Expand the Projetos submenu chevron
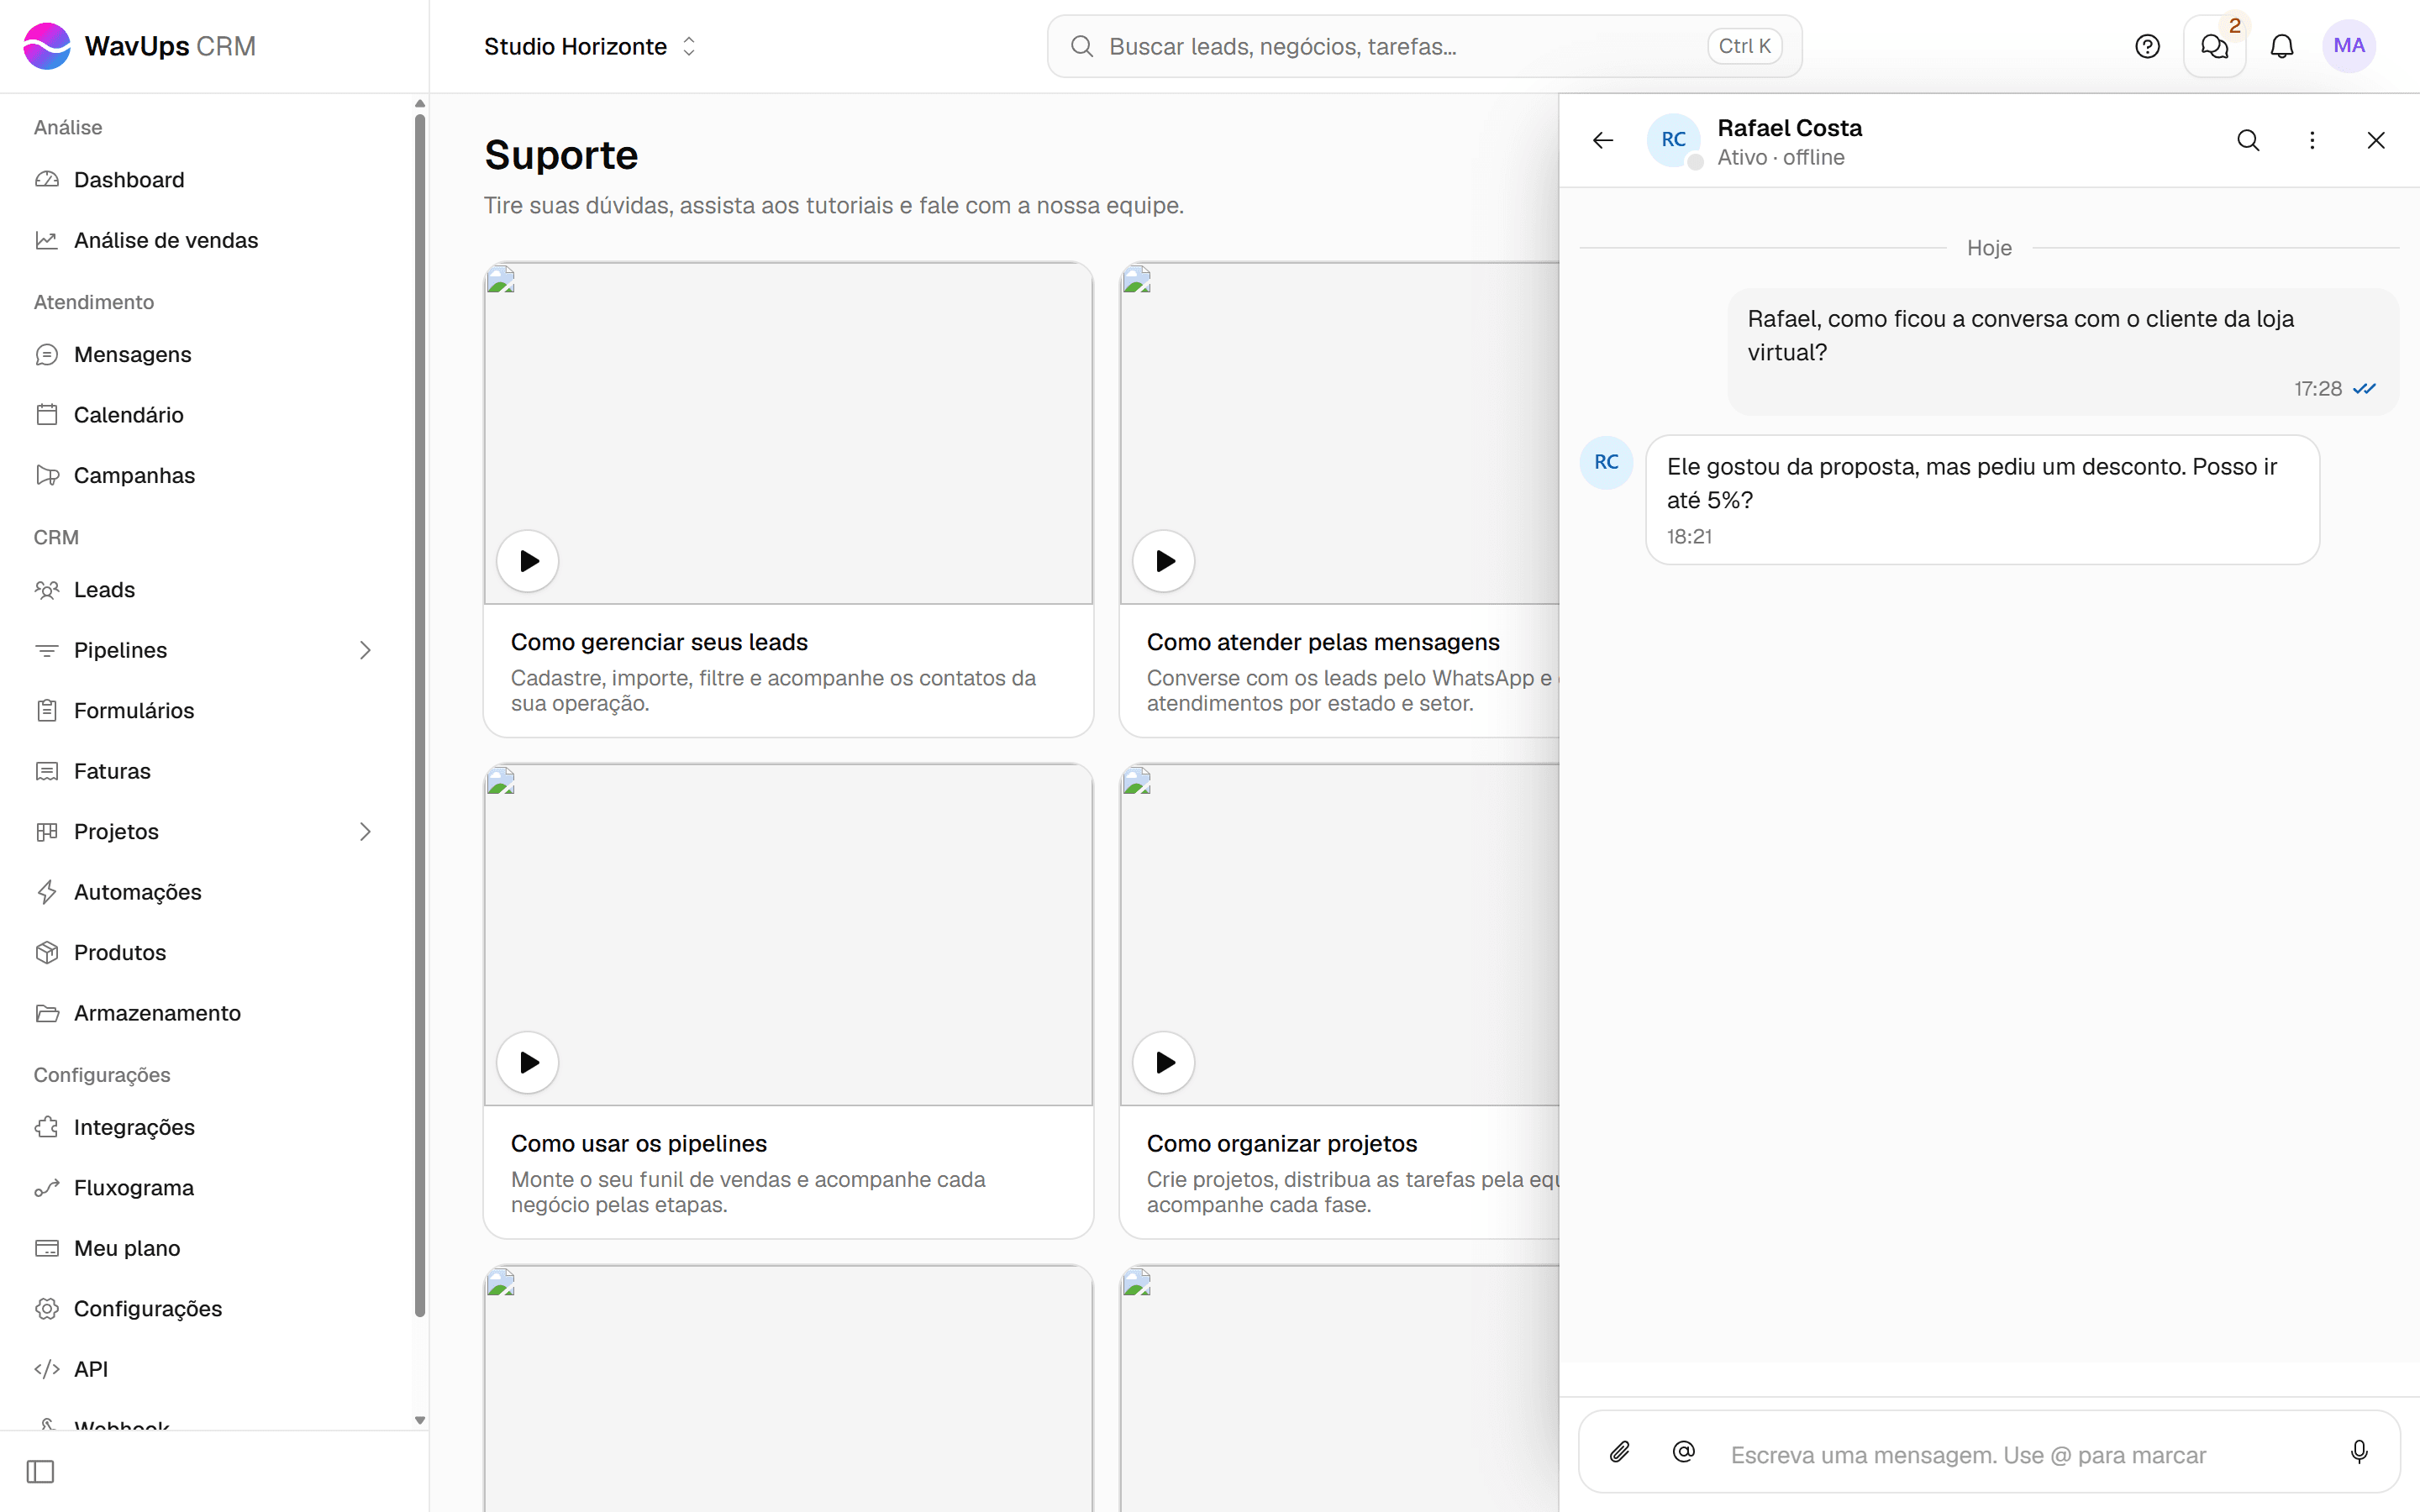 pos(365,832)
